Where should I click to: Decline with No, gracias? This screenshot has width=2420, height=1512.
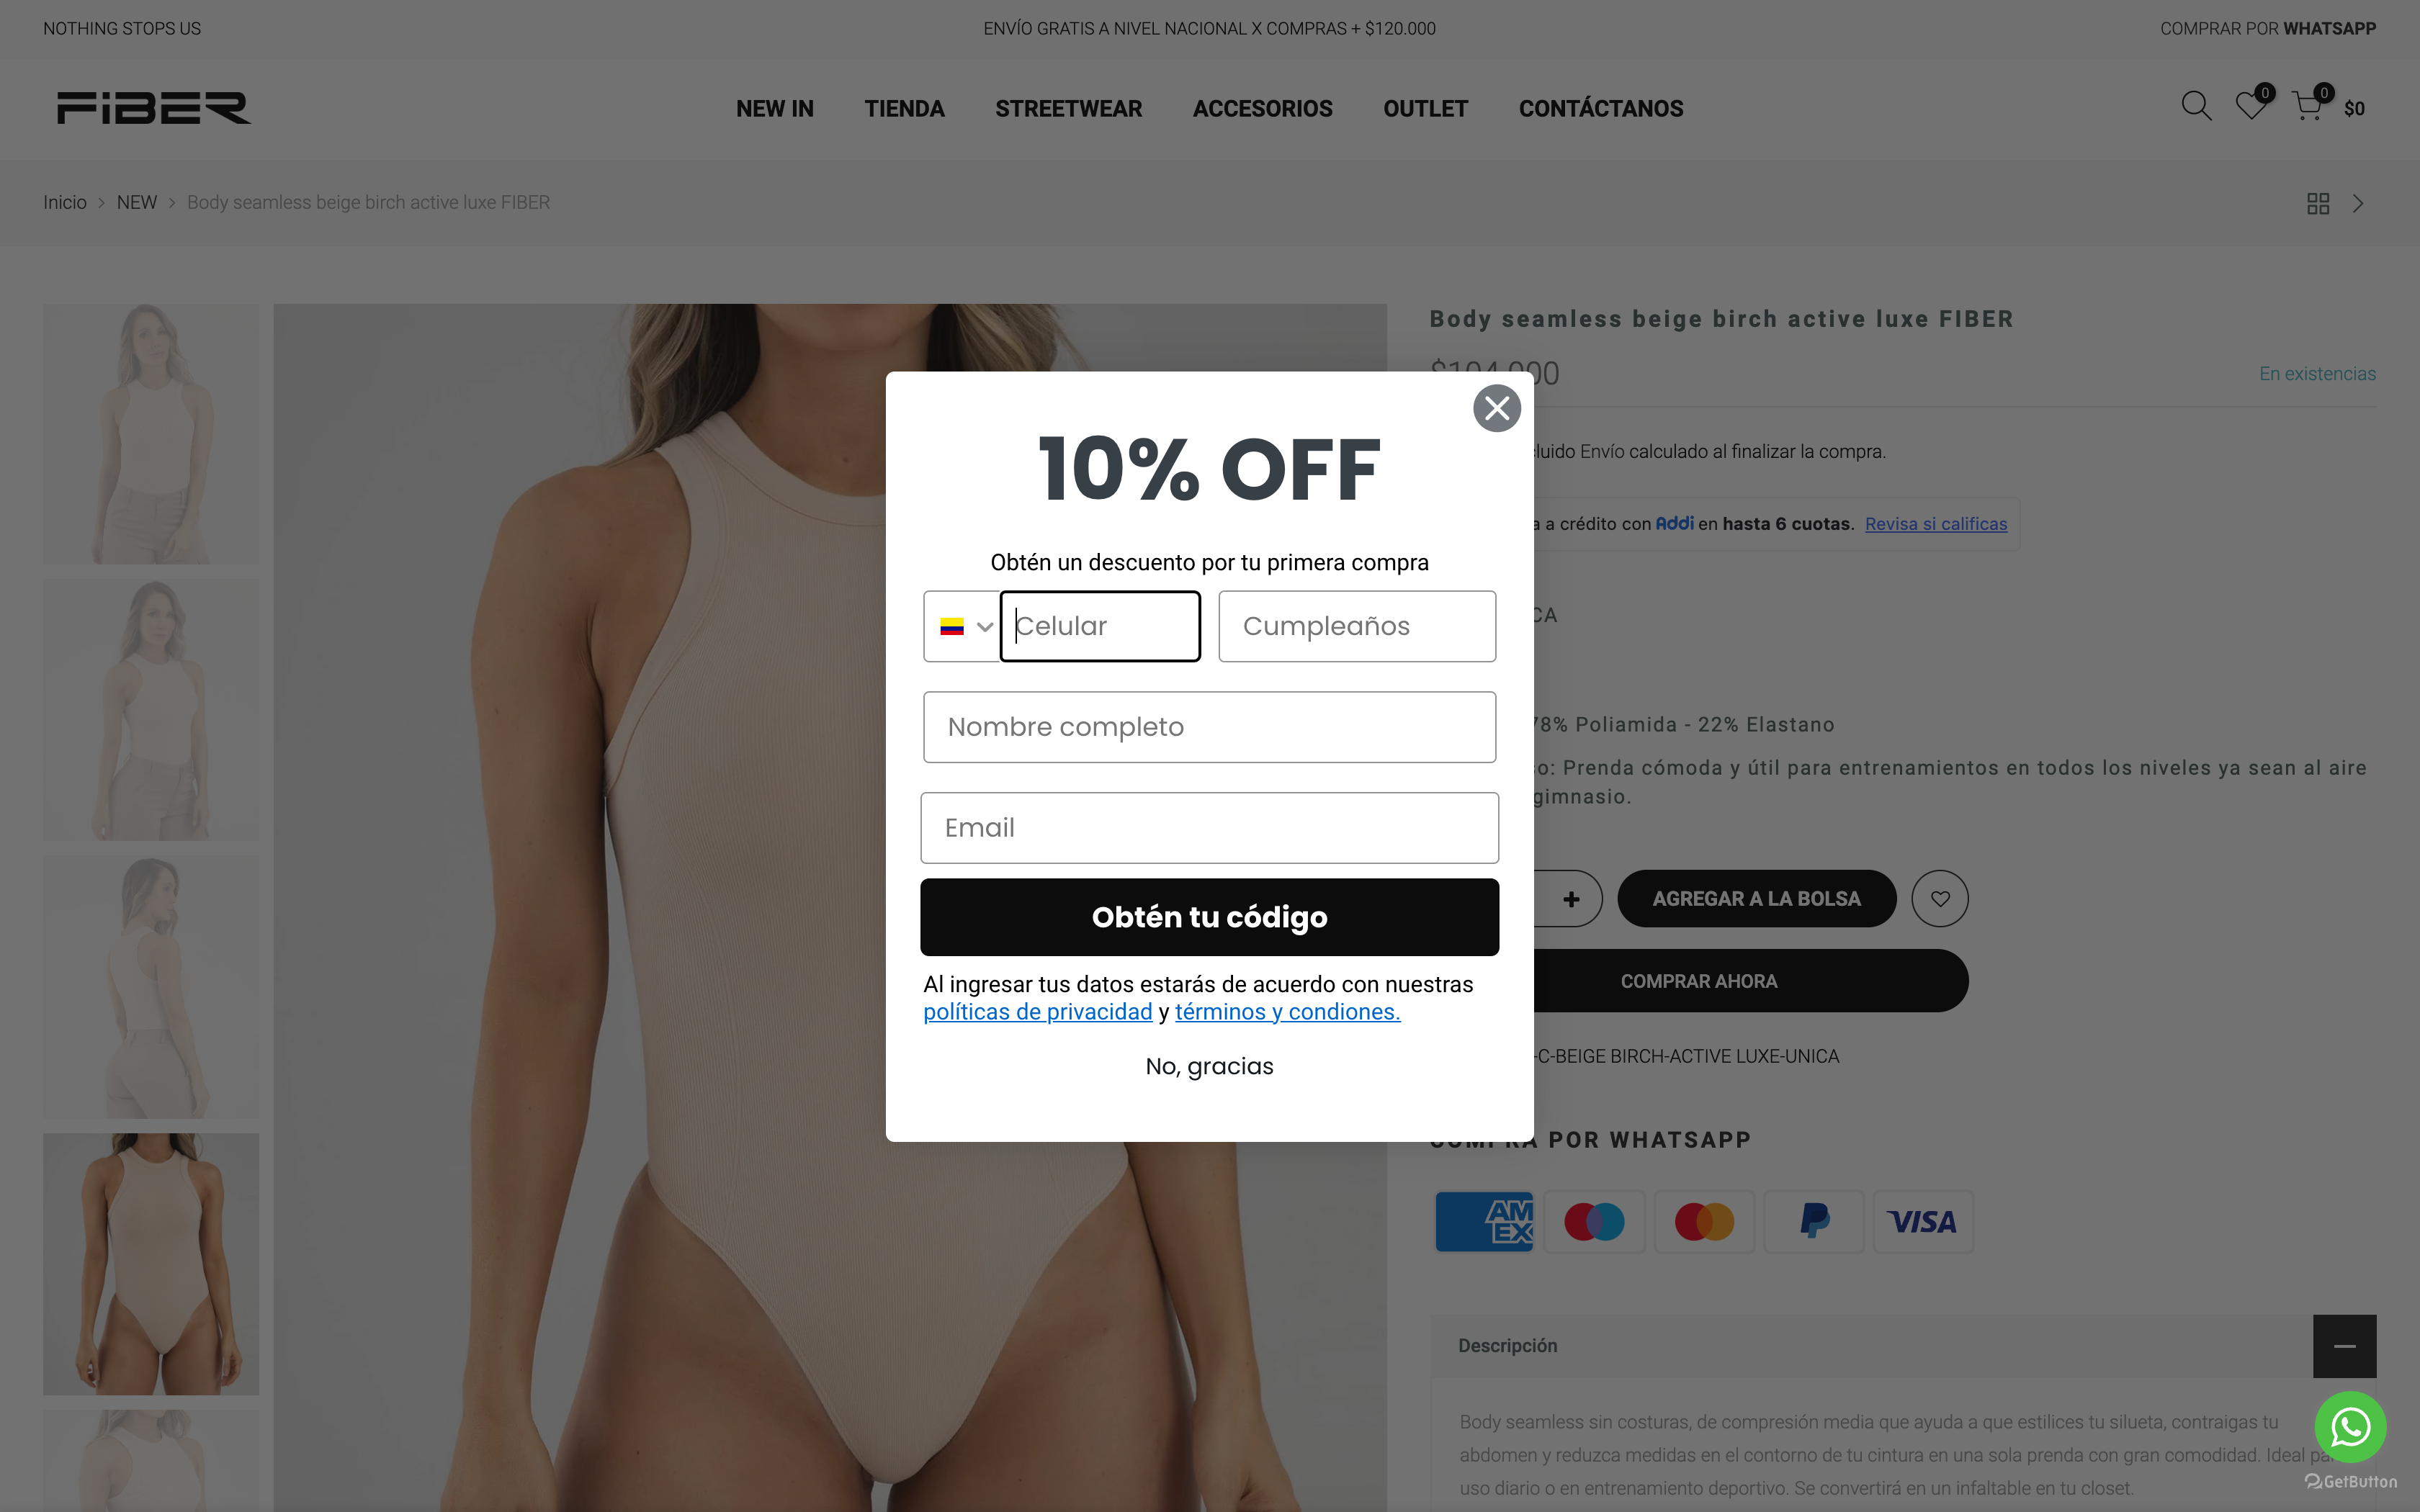pos(1209,1066)
